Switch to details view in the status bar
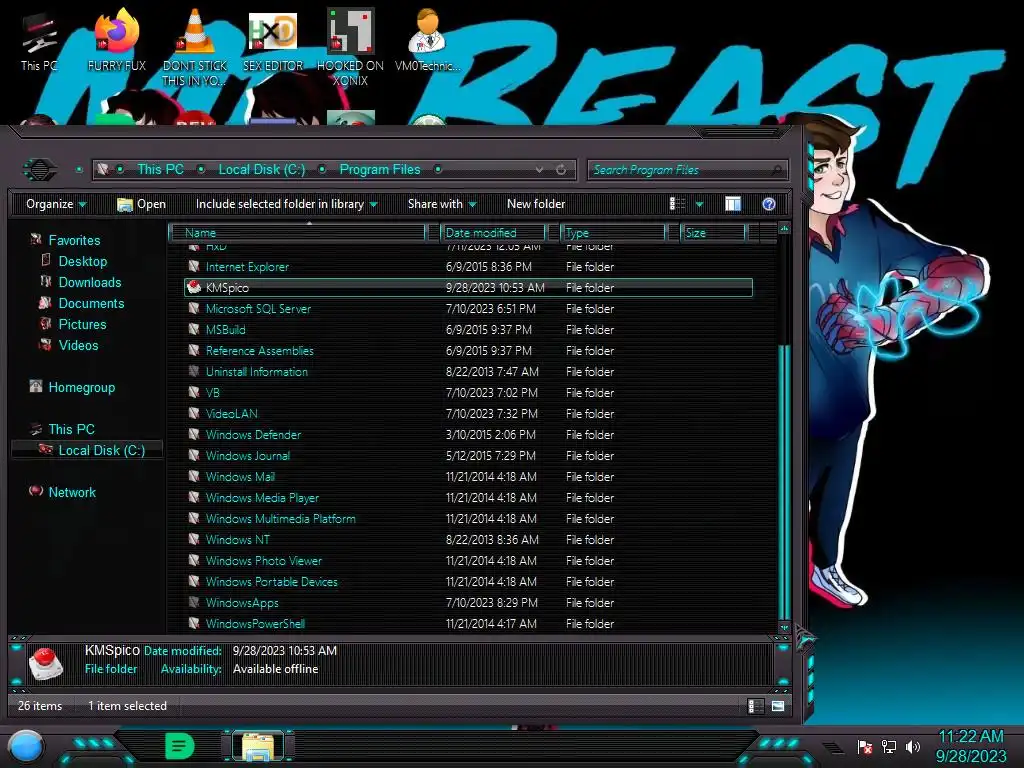The image size is (1024, 768). (x=755, y=706)
